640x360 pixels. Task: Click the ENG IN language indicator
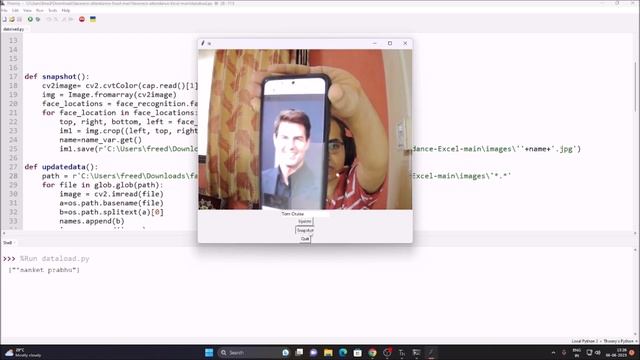[x=577, y=353]
